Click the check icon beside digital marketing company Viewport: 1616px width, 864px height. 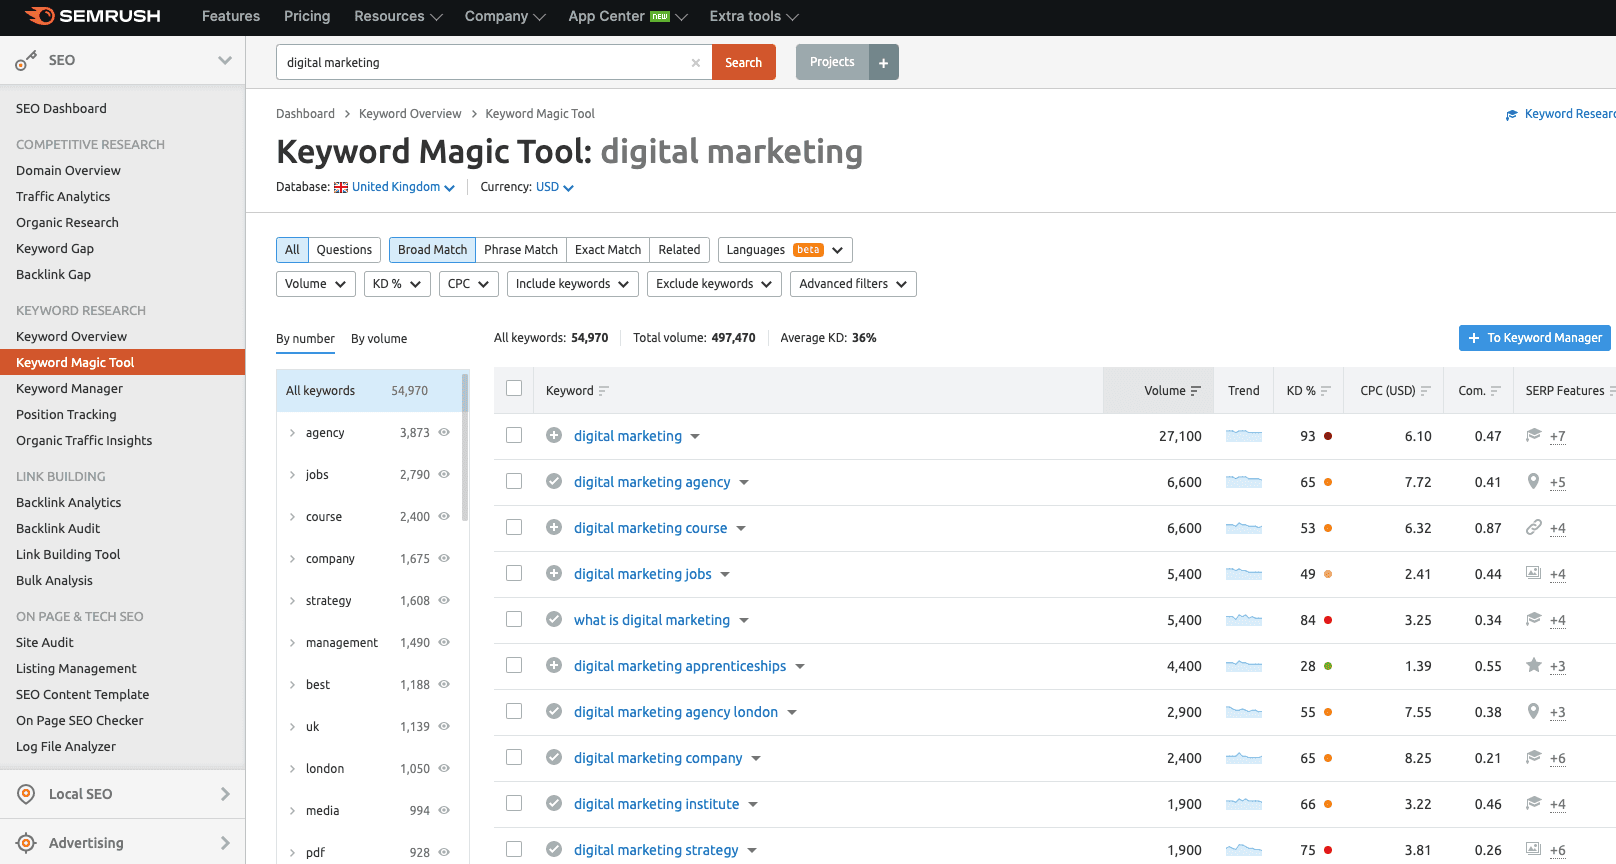[x=554, y=757]
